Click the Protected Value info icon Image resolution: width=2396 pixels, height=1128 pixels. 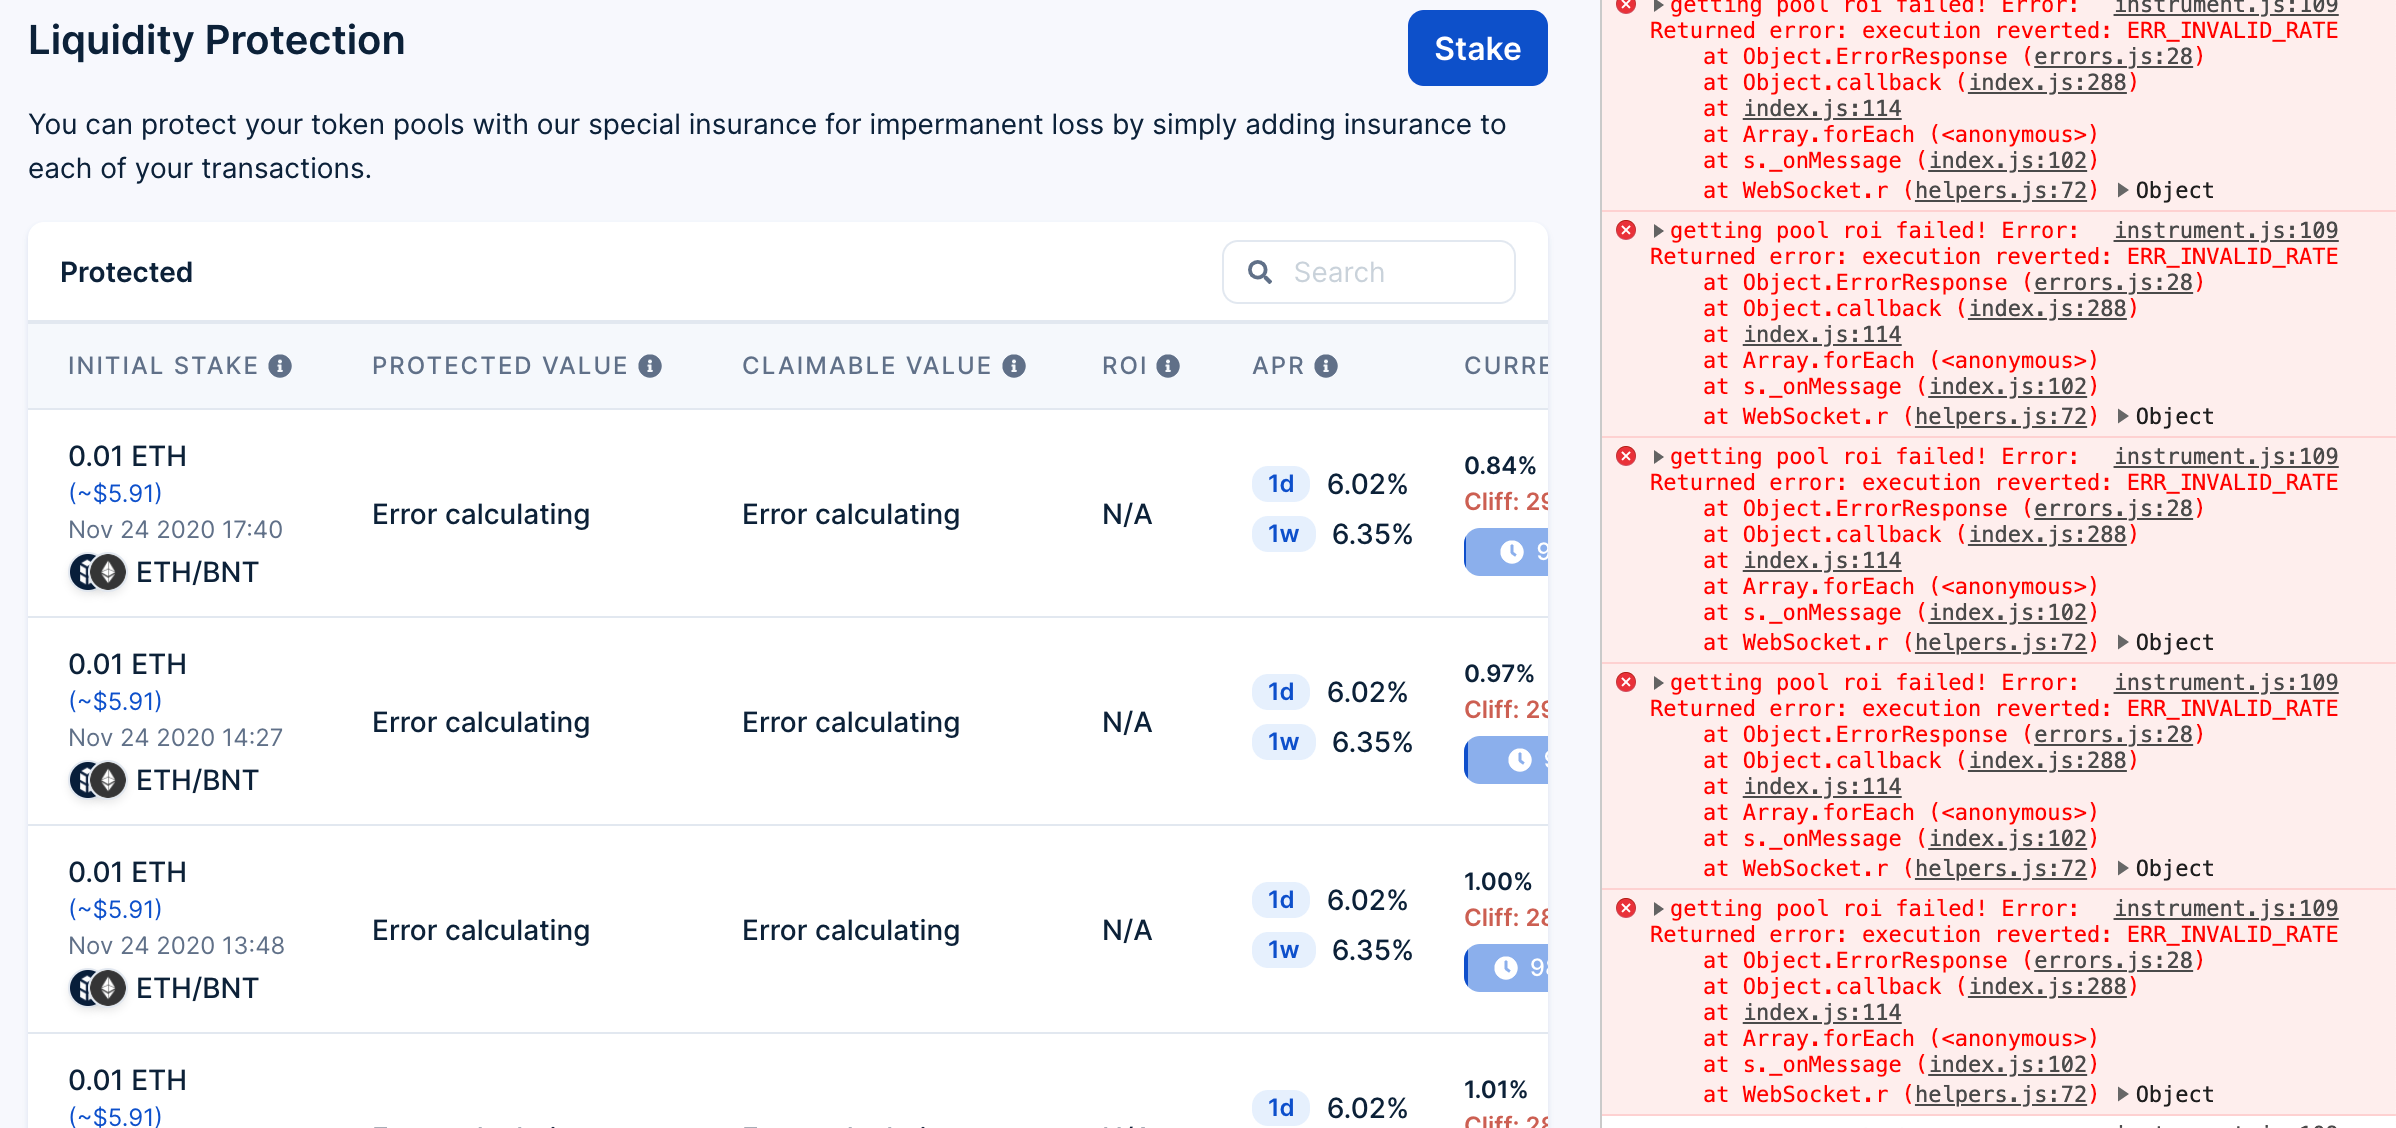651,365
